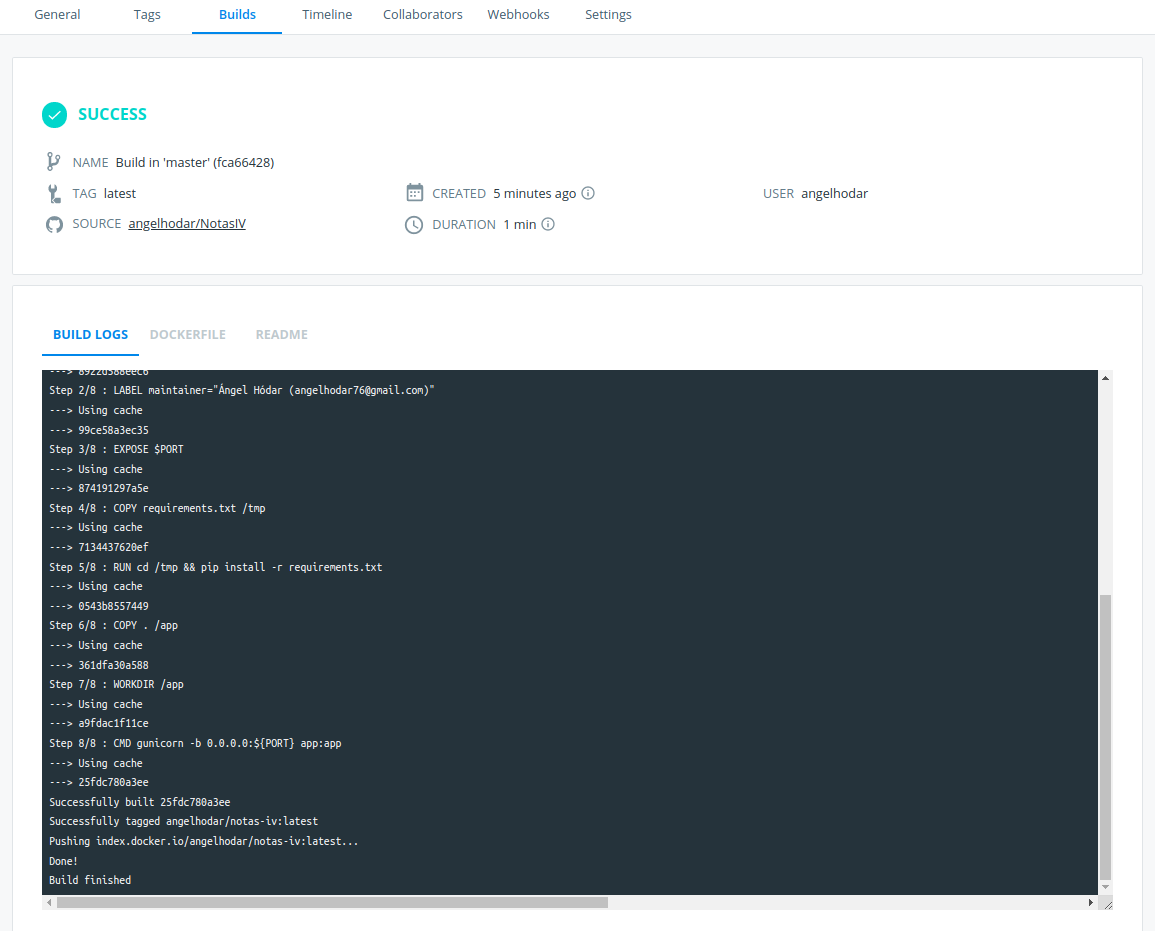1155x931 pixels.
Task: Click log hash '---> a9fdac1f11ce'
Action: tap(99, 723)
